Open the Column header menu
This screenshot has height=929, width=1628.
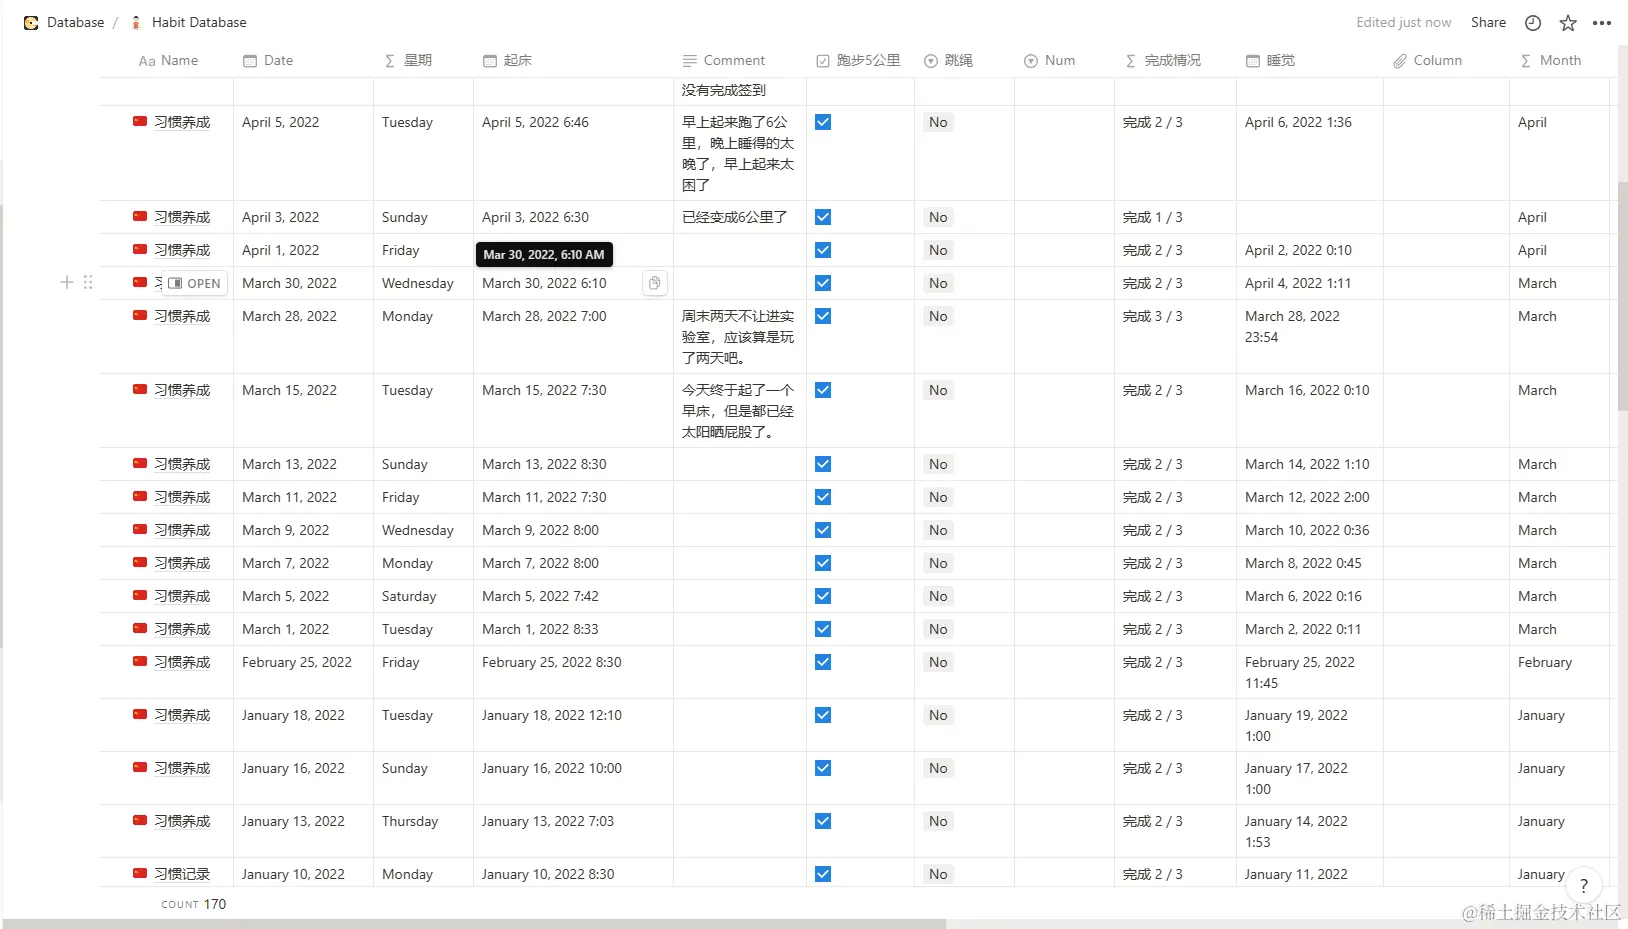[1427, 61]
